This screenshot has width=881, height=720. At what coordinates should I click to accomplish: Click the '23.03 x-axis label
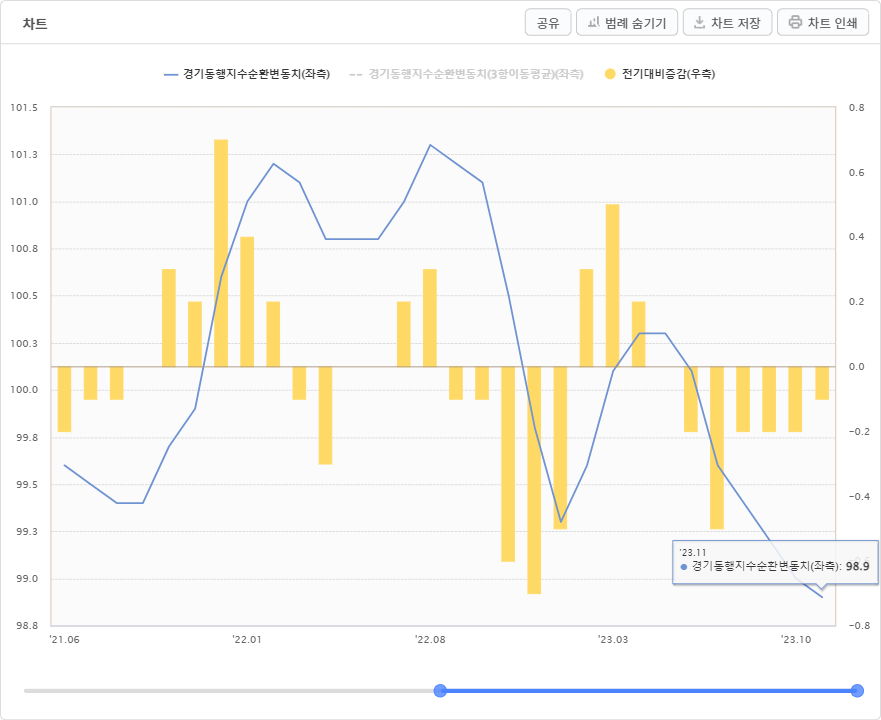point(613,640)
